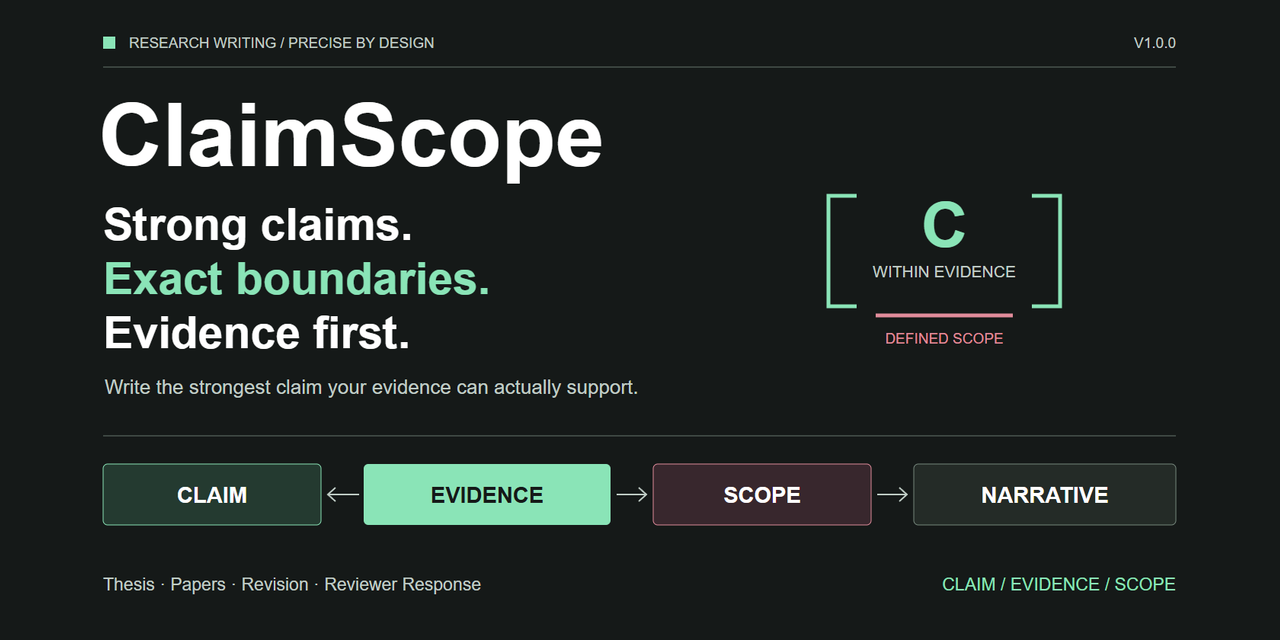Click 'Reviewer Response' in the footer
Screen dimensions: 1280x640
click(x=402, y=584)
